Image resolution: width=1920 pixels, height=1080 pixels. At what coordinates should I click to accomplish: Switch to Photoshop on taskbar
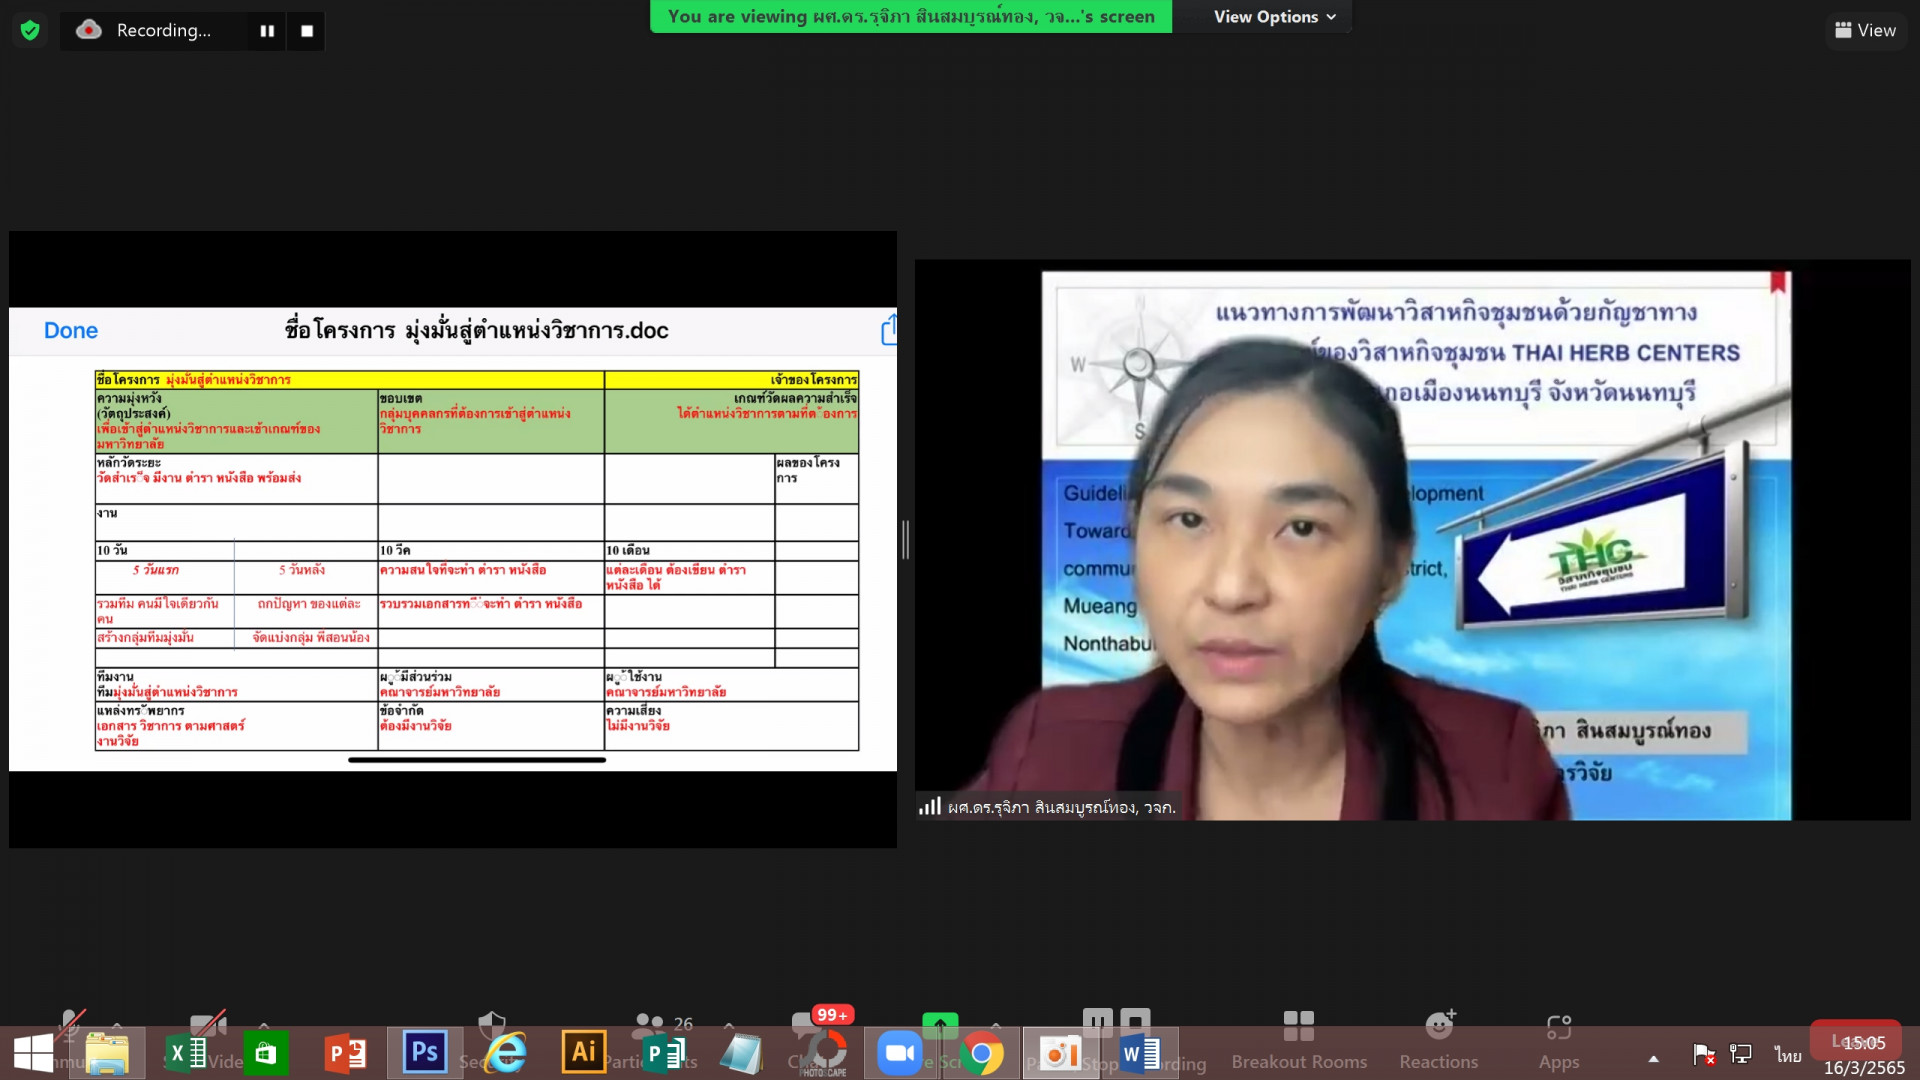(425, 1053)
